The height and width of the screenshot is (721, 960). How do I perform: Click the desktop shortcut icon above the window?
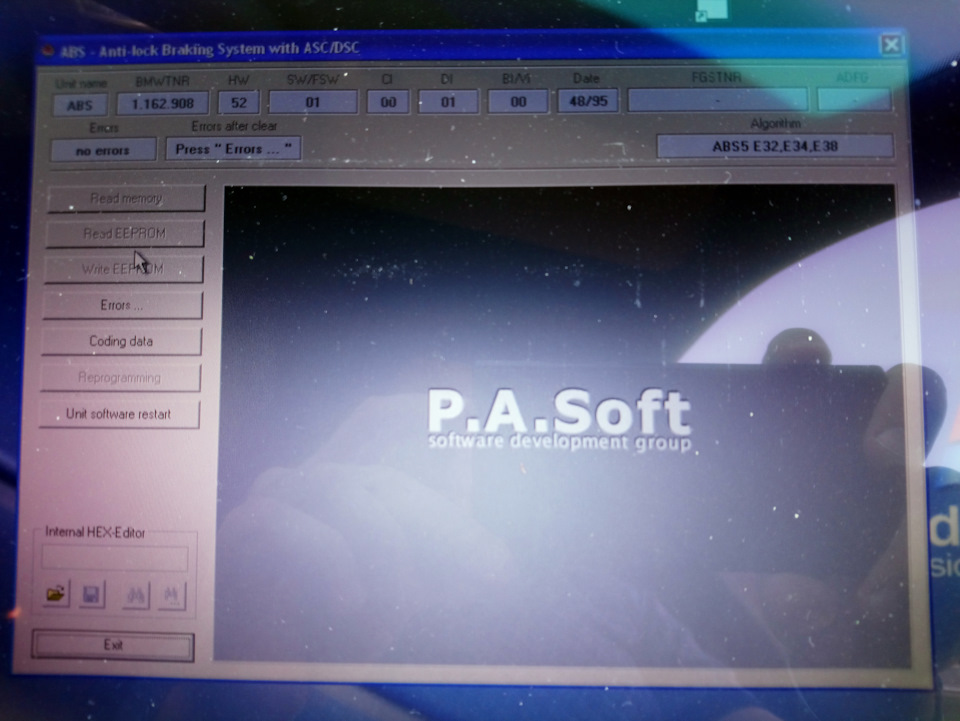tap(712, 10)
